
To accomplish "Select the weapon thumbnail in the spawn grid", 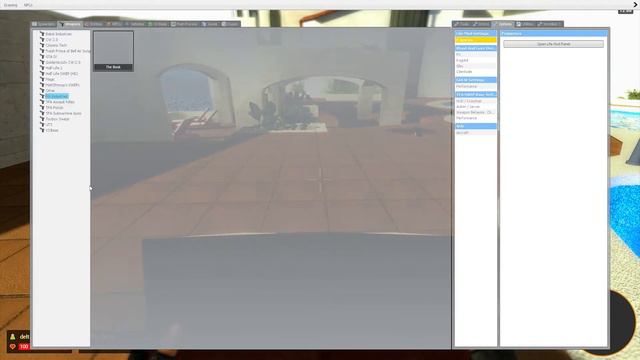I will [113, 51].
